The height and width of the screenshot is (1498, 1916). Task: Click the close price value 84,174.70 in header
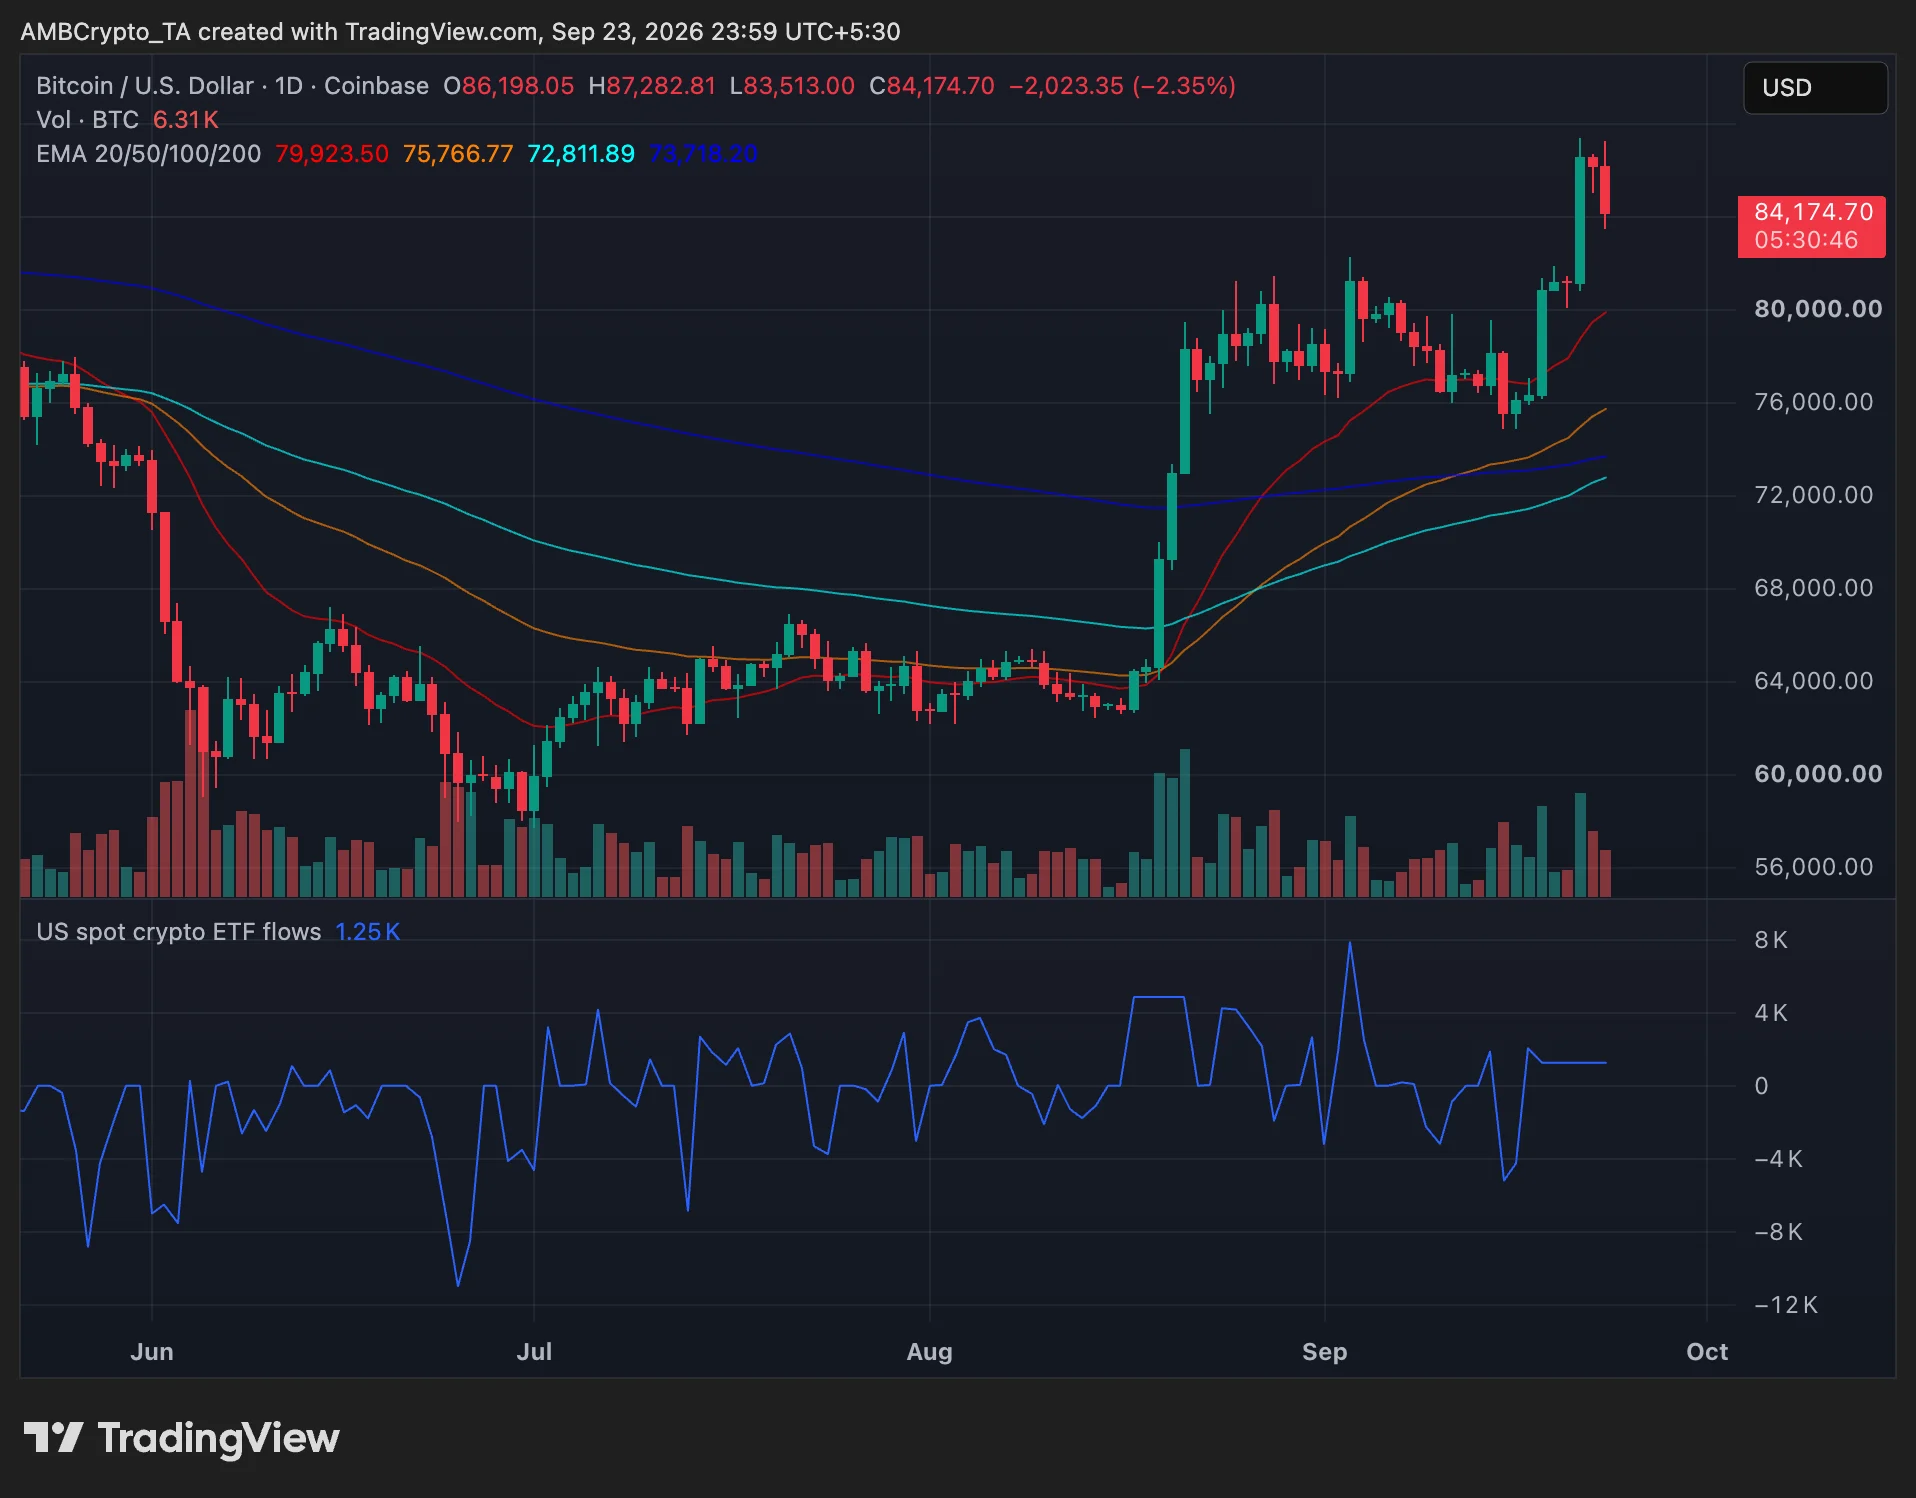tap(940, 86)
